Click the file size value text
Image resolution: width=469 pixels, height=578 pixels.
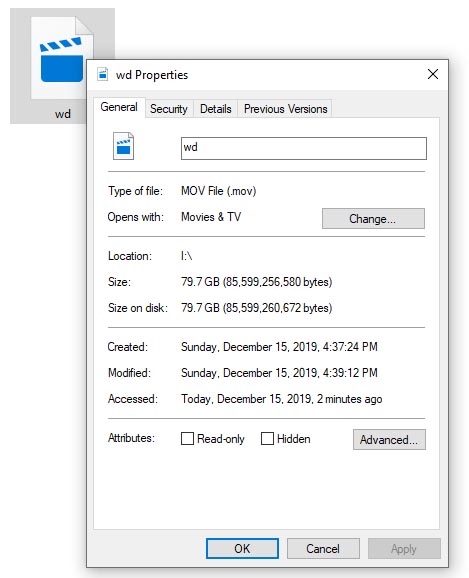tap(257, 282)
